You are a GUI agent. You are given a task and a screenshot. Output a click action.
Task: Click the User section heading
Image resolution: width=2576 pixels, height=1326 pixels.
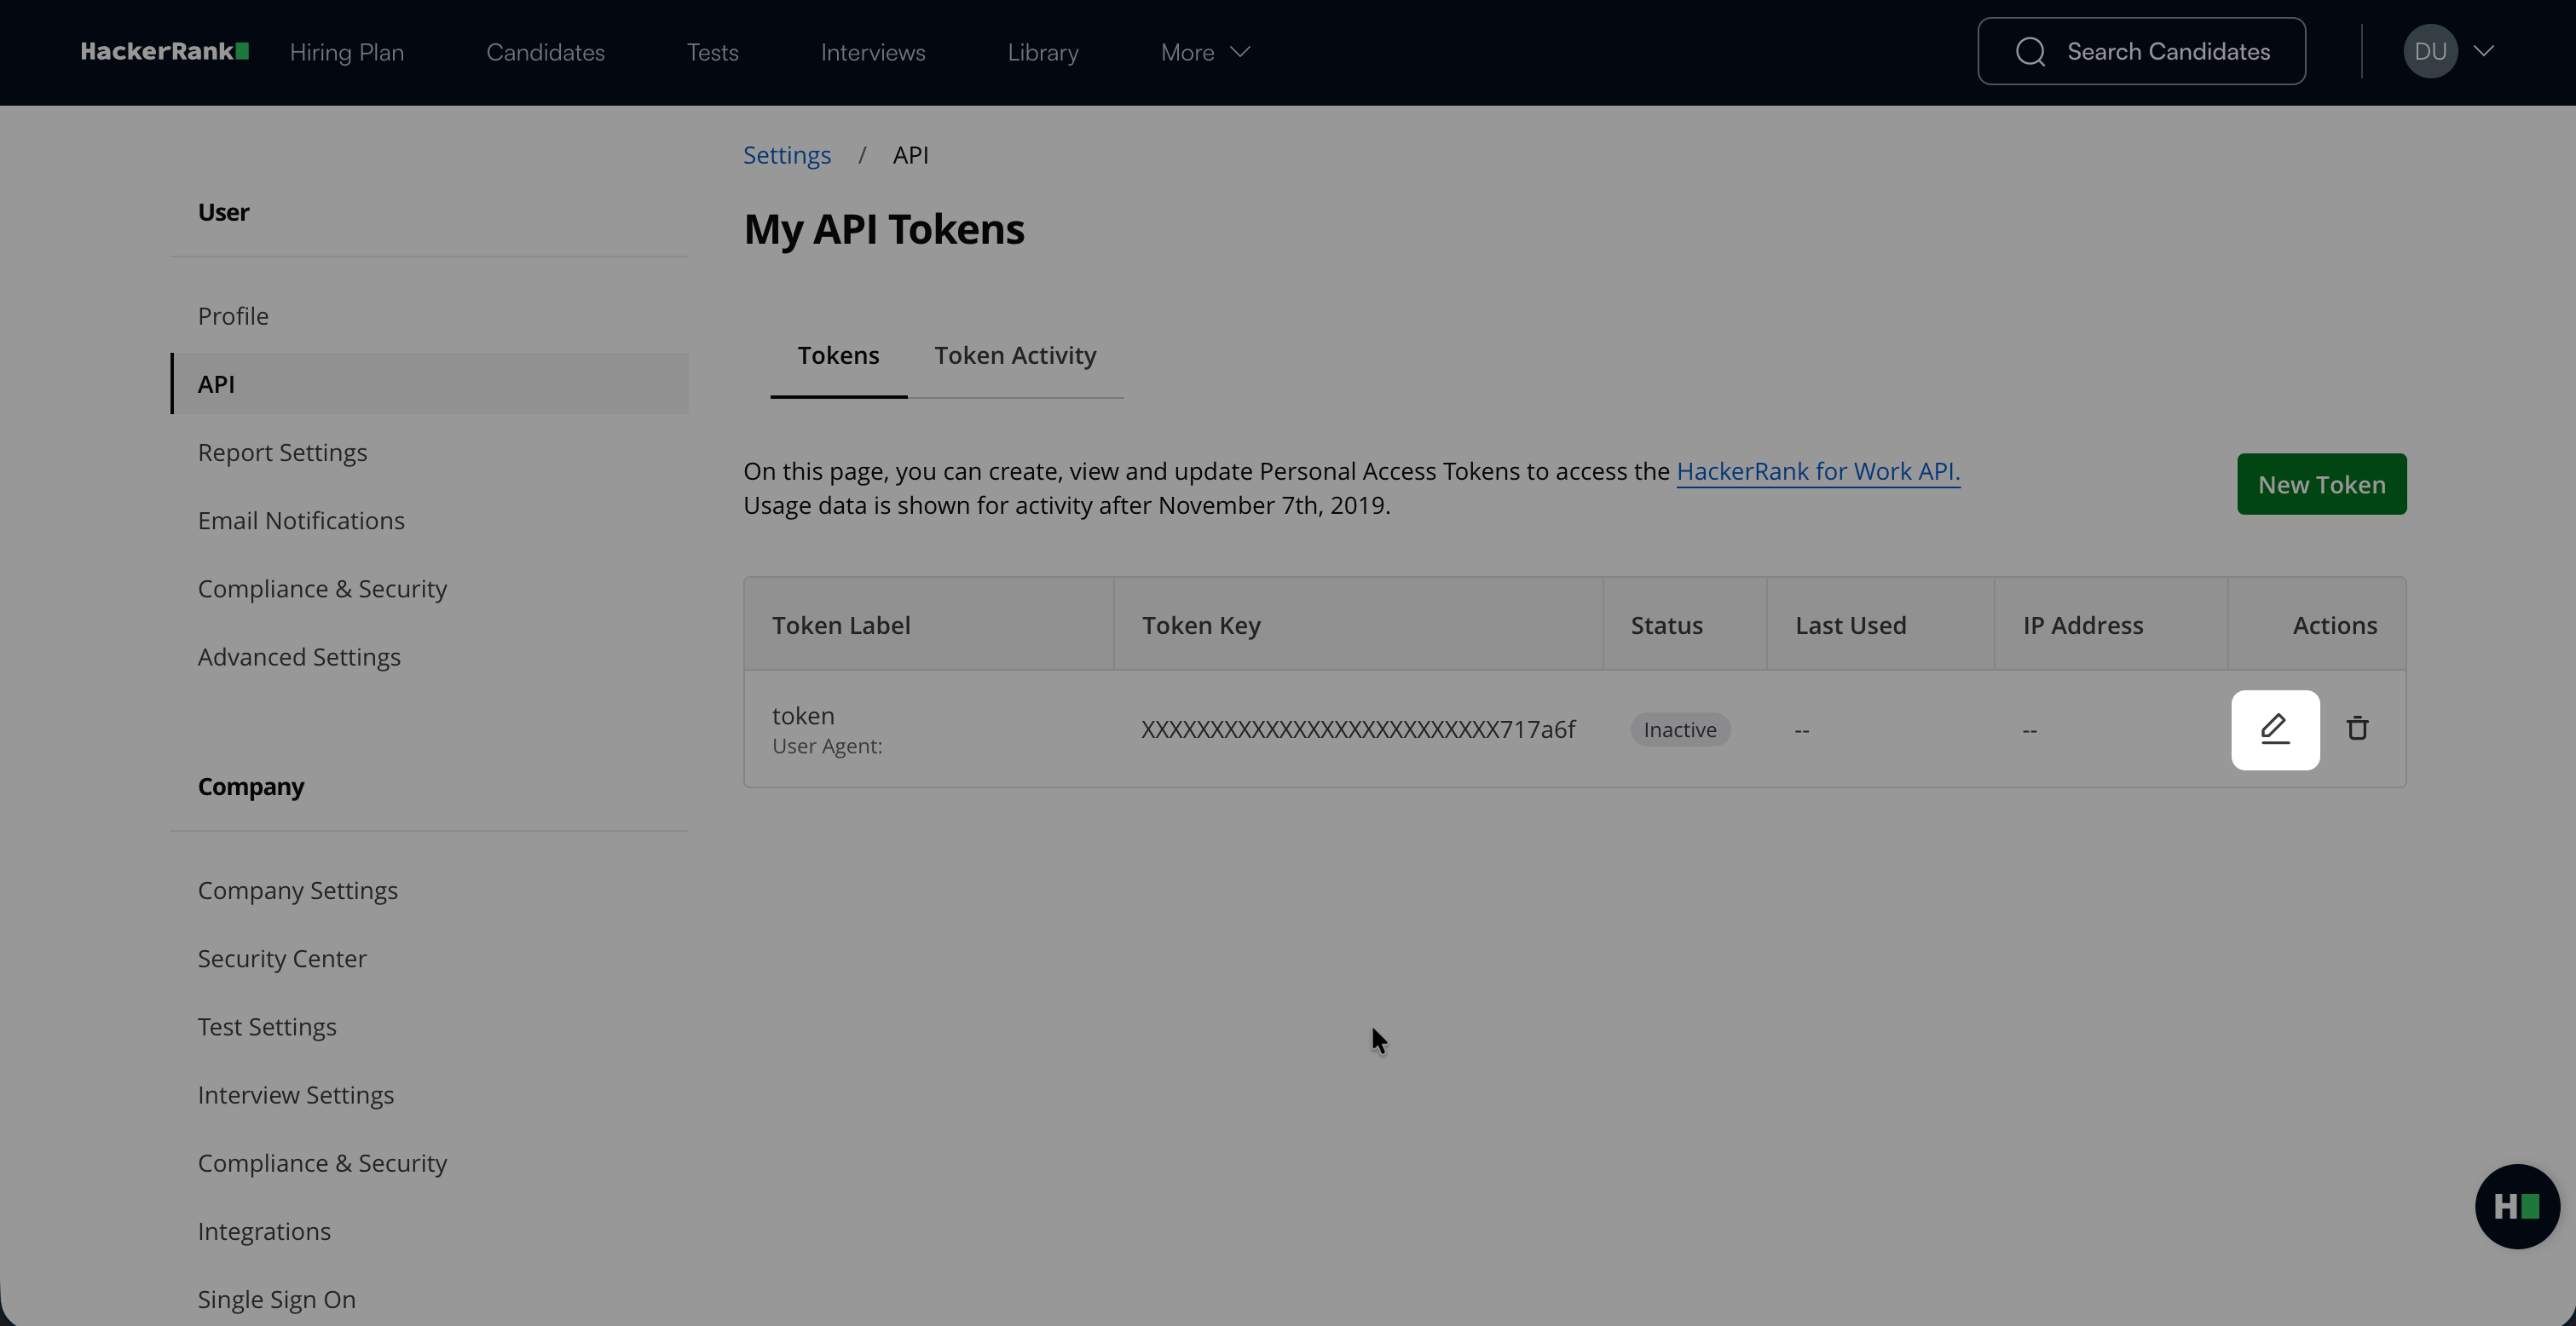coord(223,212)
